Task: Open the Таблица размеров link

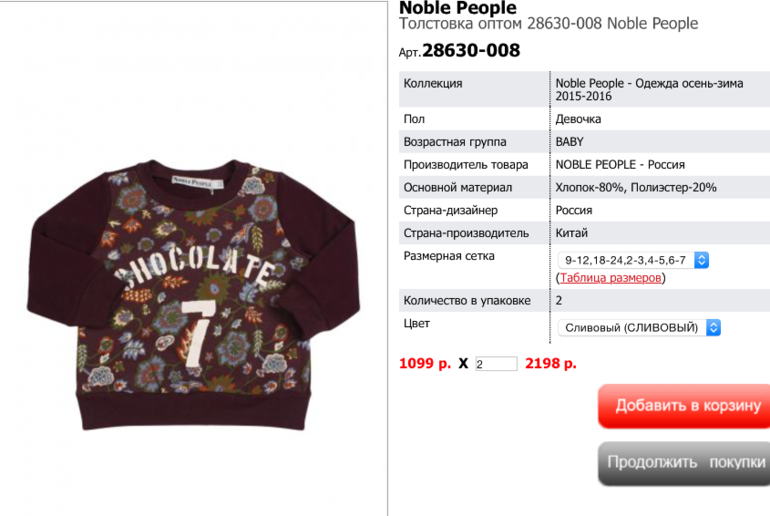Action: coord(610,278)
